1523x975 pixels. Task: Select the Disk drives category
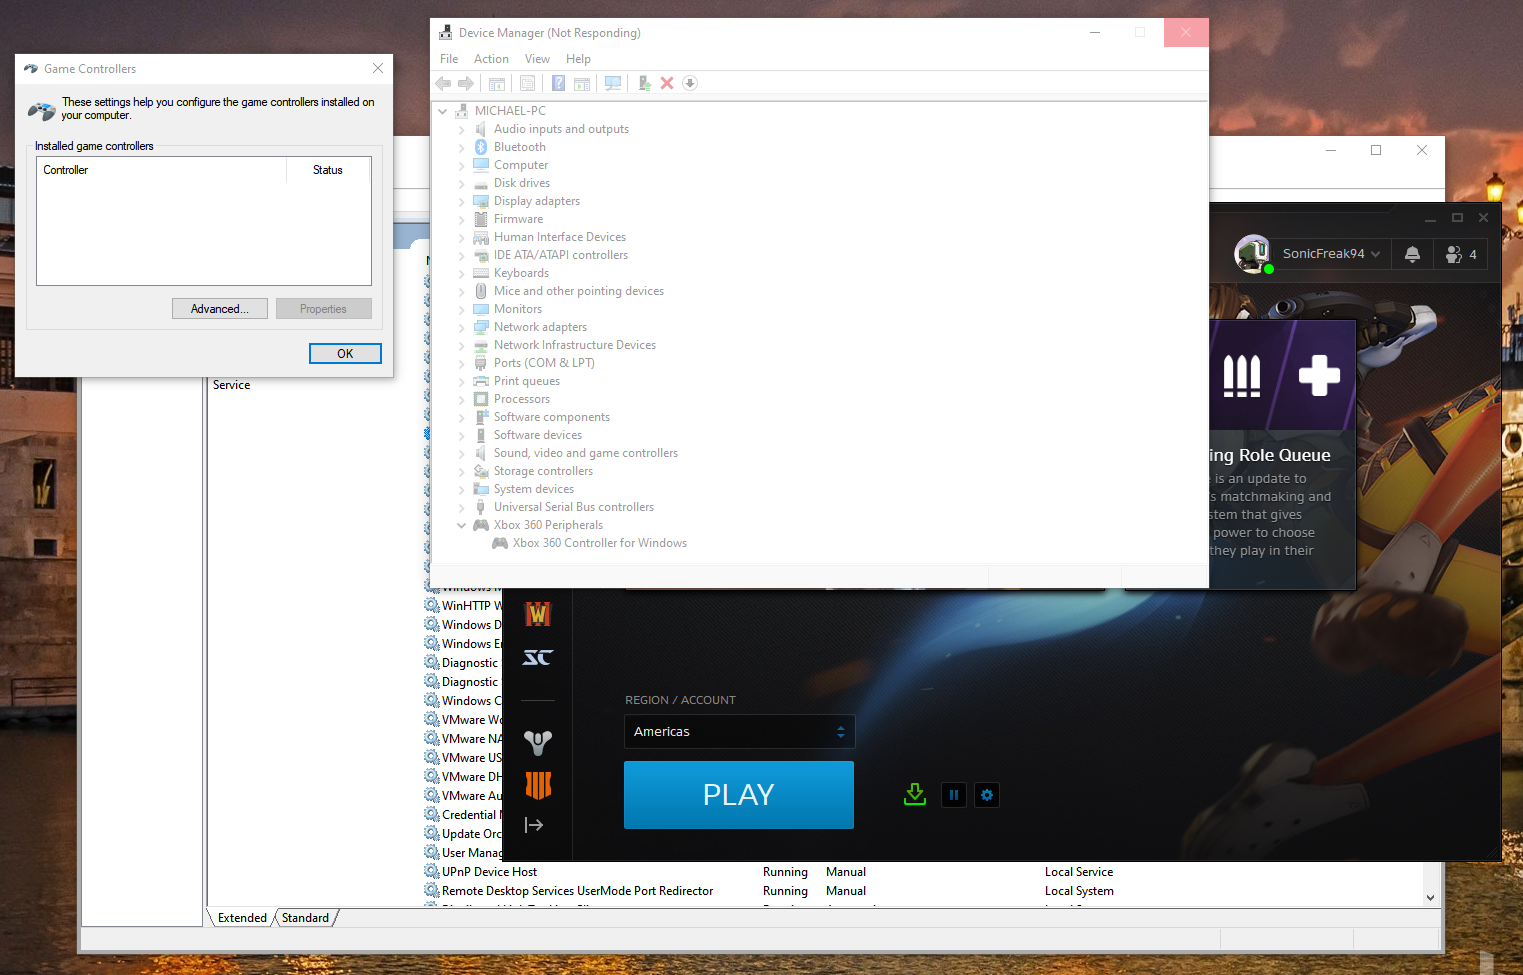tap(521, 183)
